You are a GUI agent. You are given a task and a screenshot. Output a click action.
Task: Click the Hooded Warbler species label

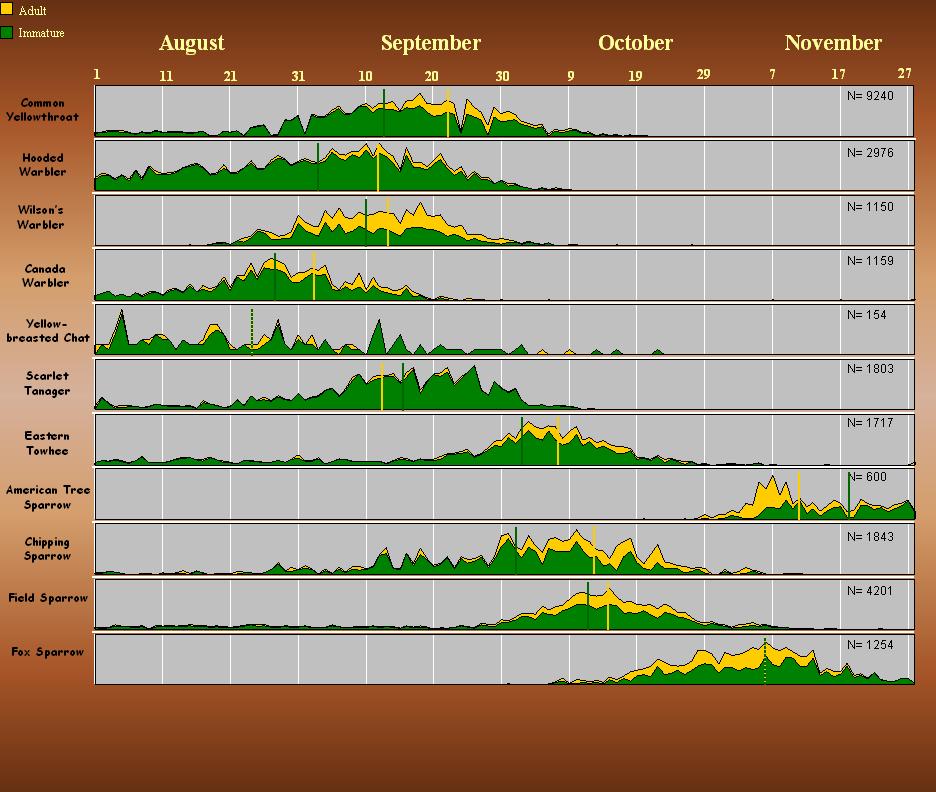pos(43,165)
